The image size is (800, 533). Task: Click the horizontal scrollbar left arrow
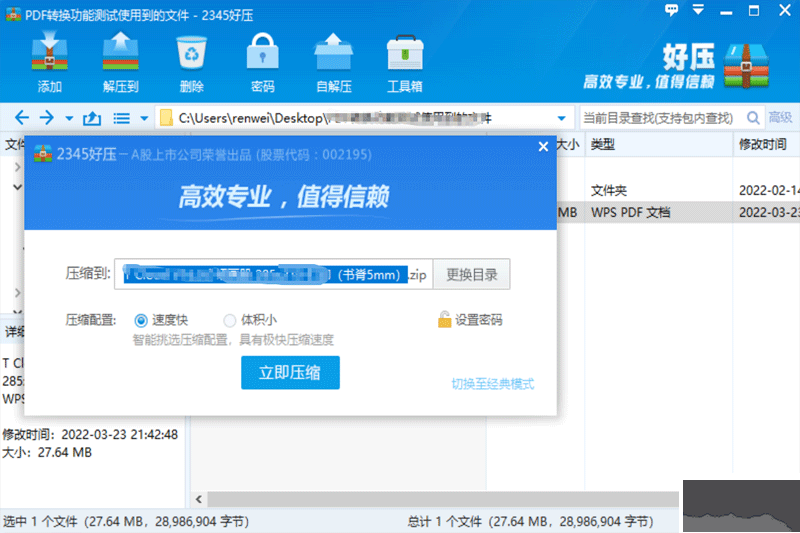pyautogui.click(x=199, y=499)
